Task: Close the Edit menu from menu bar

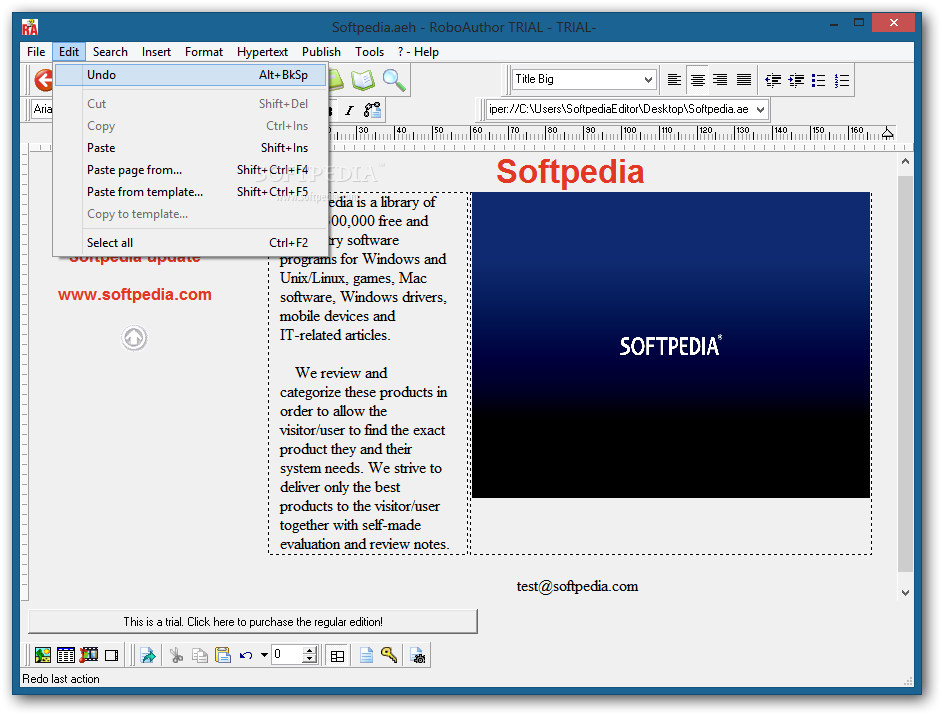Action: [x=68, y=52]
